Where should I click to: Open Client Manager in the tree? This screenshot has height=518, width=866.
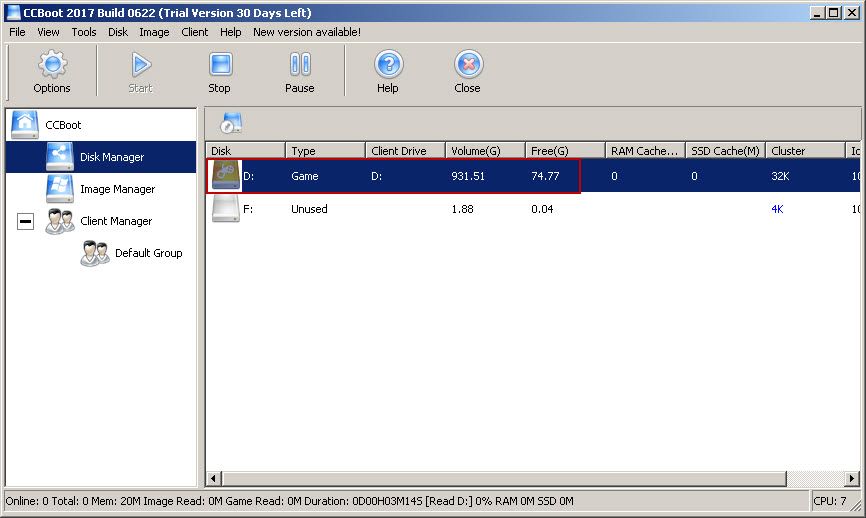coord(115,221)
